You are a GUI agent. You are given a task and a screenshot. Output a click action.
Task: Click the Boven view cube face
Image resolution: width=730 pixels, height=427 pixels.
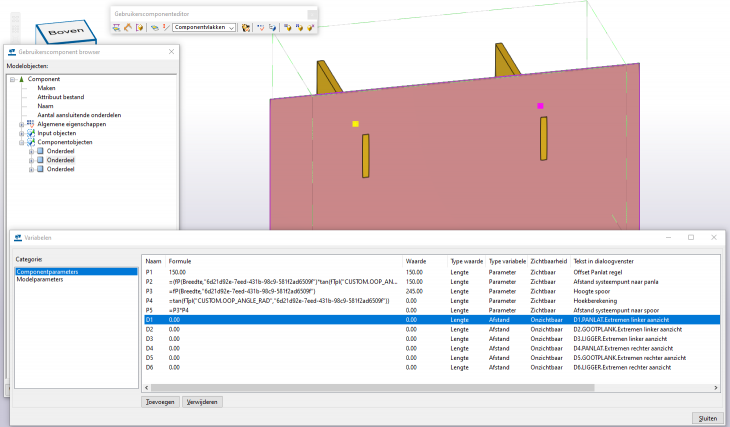coord(66,32)
